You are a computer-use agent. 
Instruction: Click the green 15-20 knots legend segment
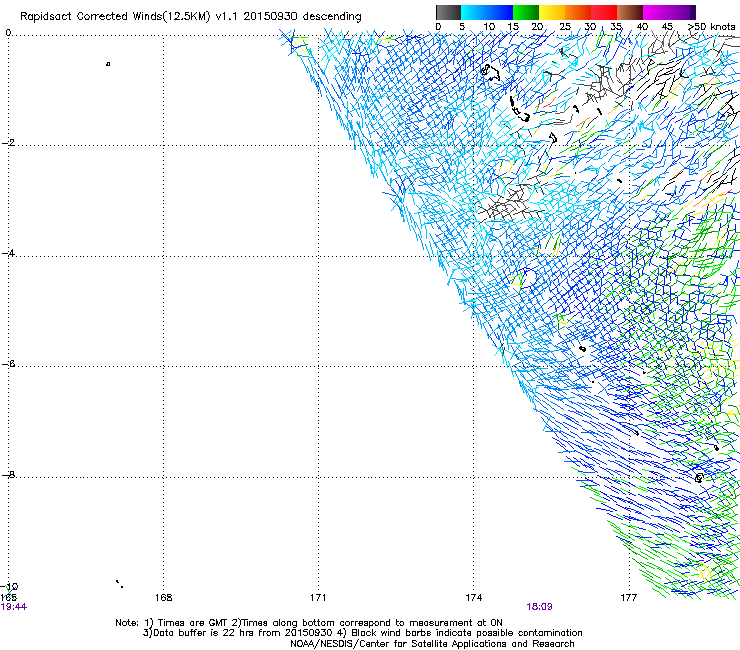(x=526, y=12)
